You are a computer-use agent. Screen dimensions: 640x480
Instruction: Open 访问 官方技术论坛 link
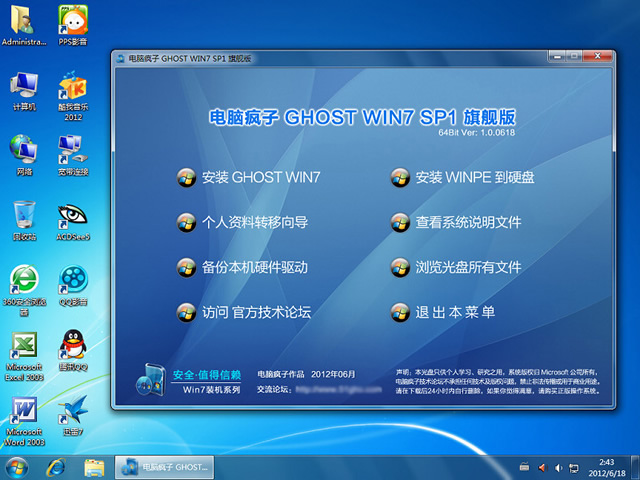pos(256,312)
